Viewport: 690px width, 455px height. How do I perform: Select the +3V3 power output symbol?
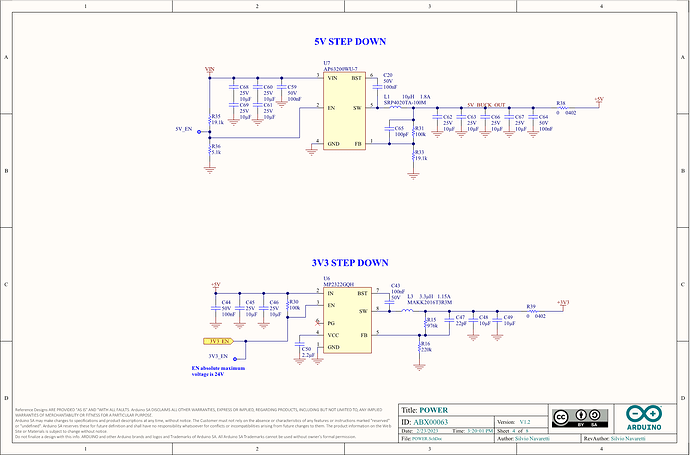coord(563,304)
